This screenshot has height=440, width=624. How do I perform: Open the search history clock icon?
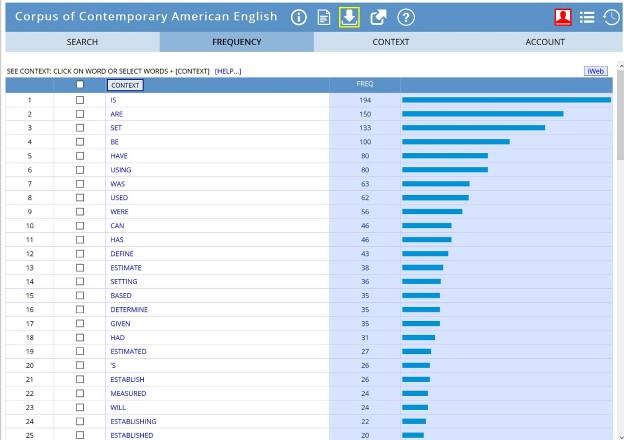tap(611, 17)
